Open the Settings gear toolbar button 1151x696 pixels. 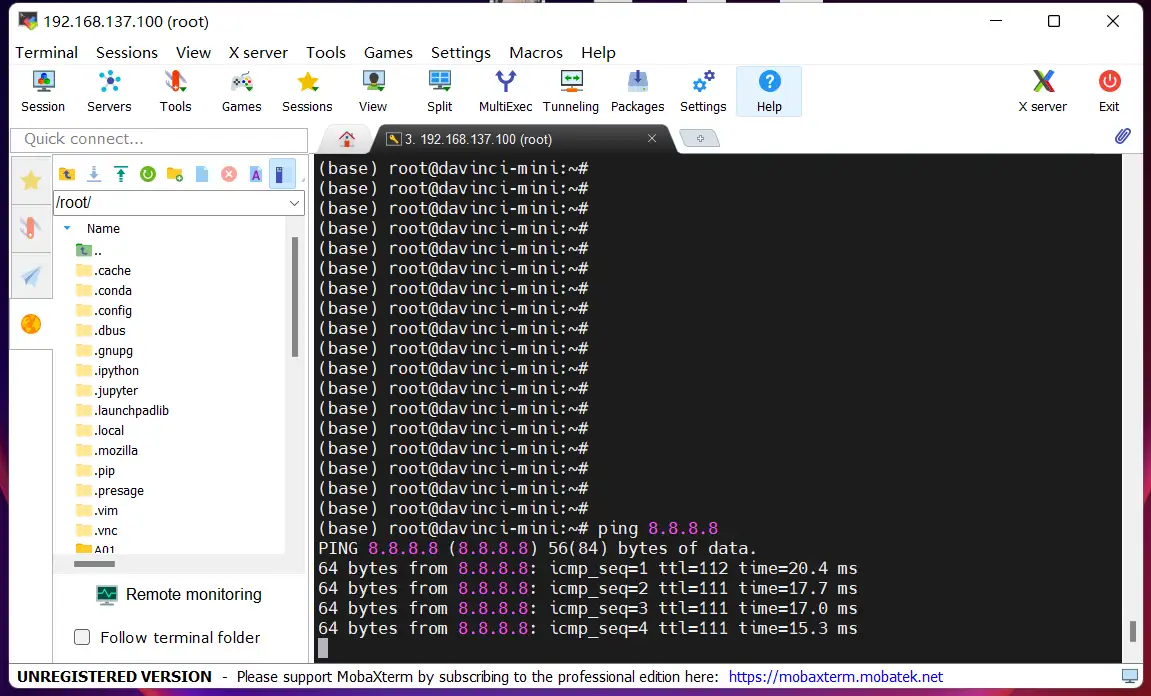[702, 91]
